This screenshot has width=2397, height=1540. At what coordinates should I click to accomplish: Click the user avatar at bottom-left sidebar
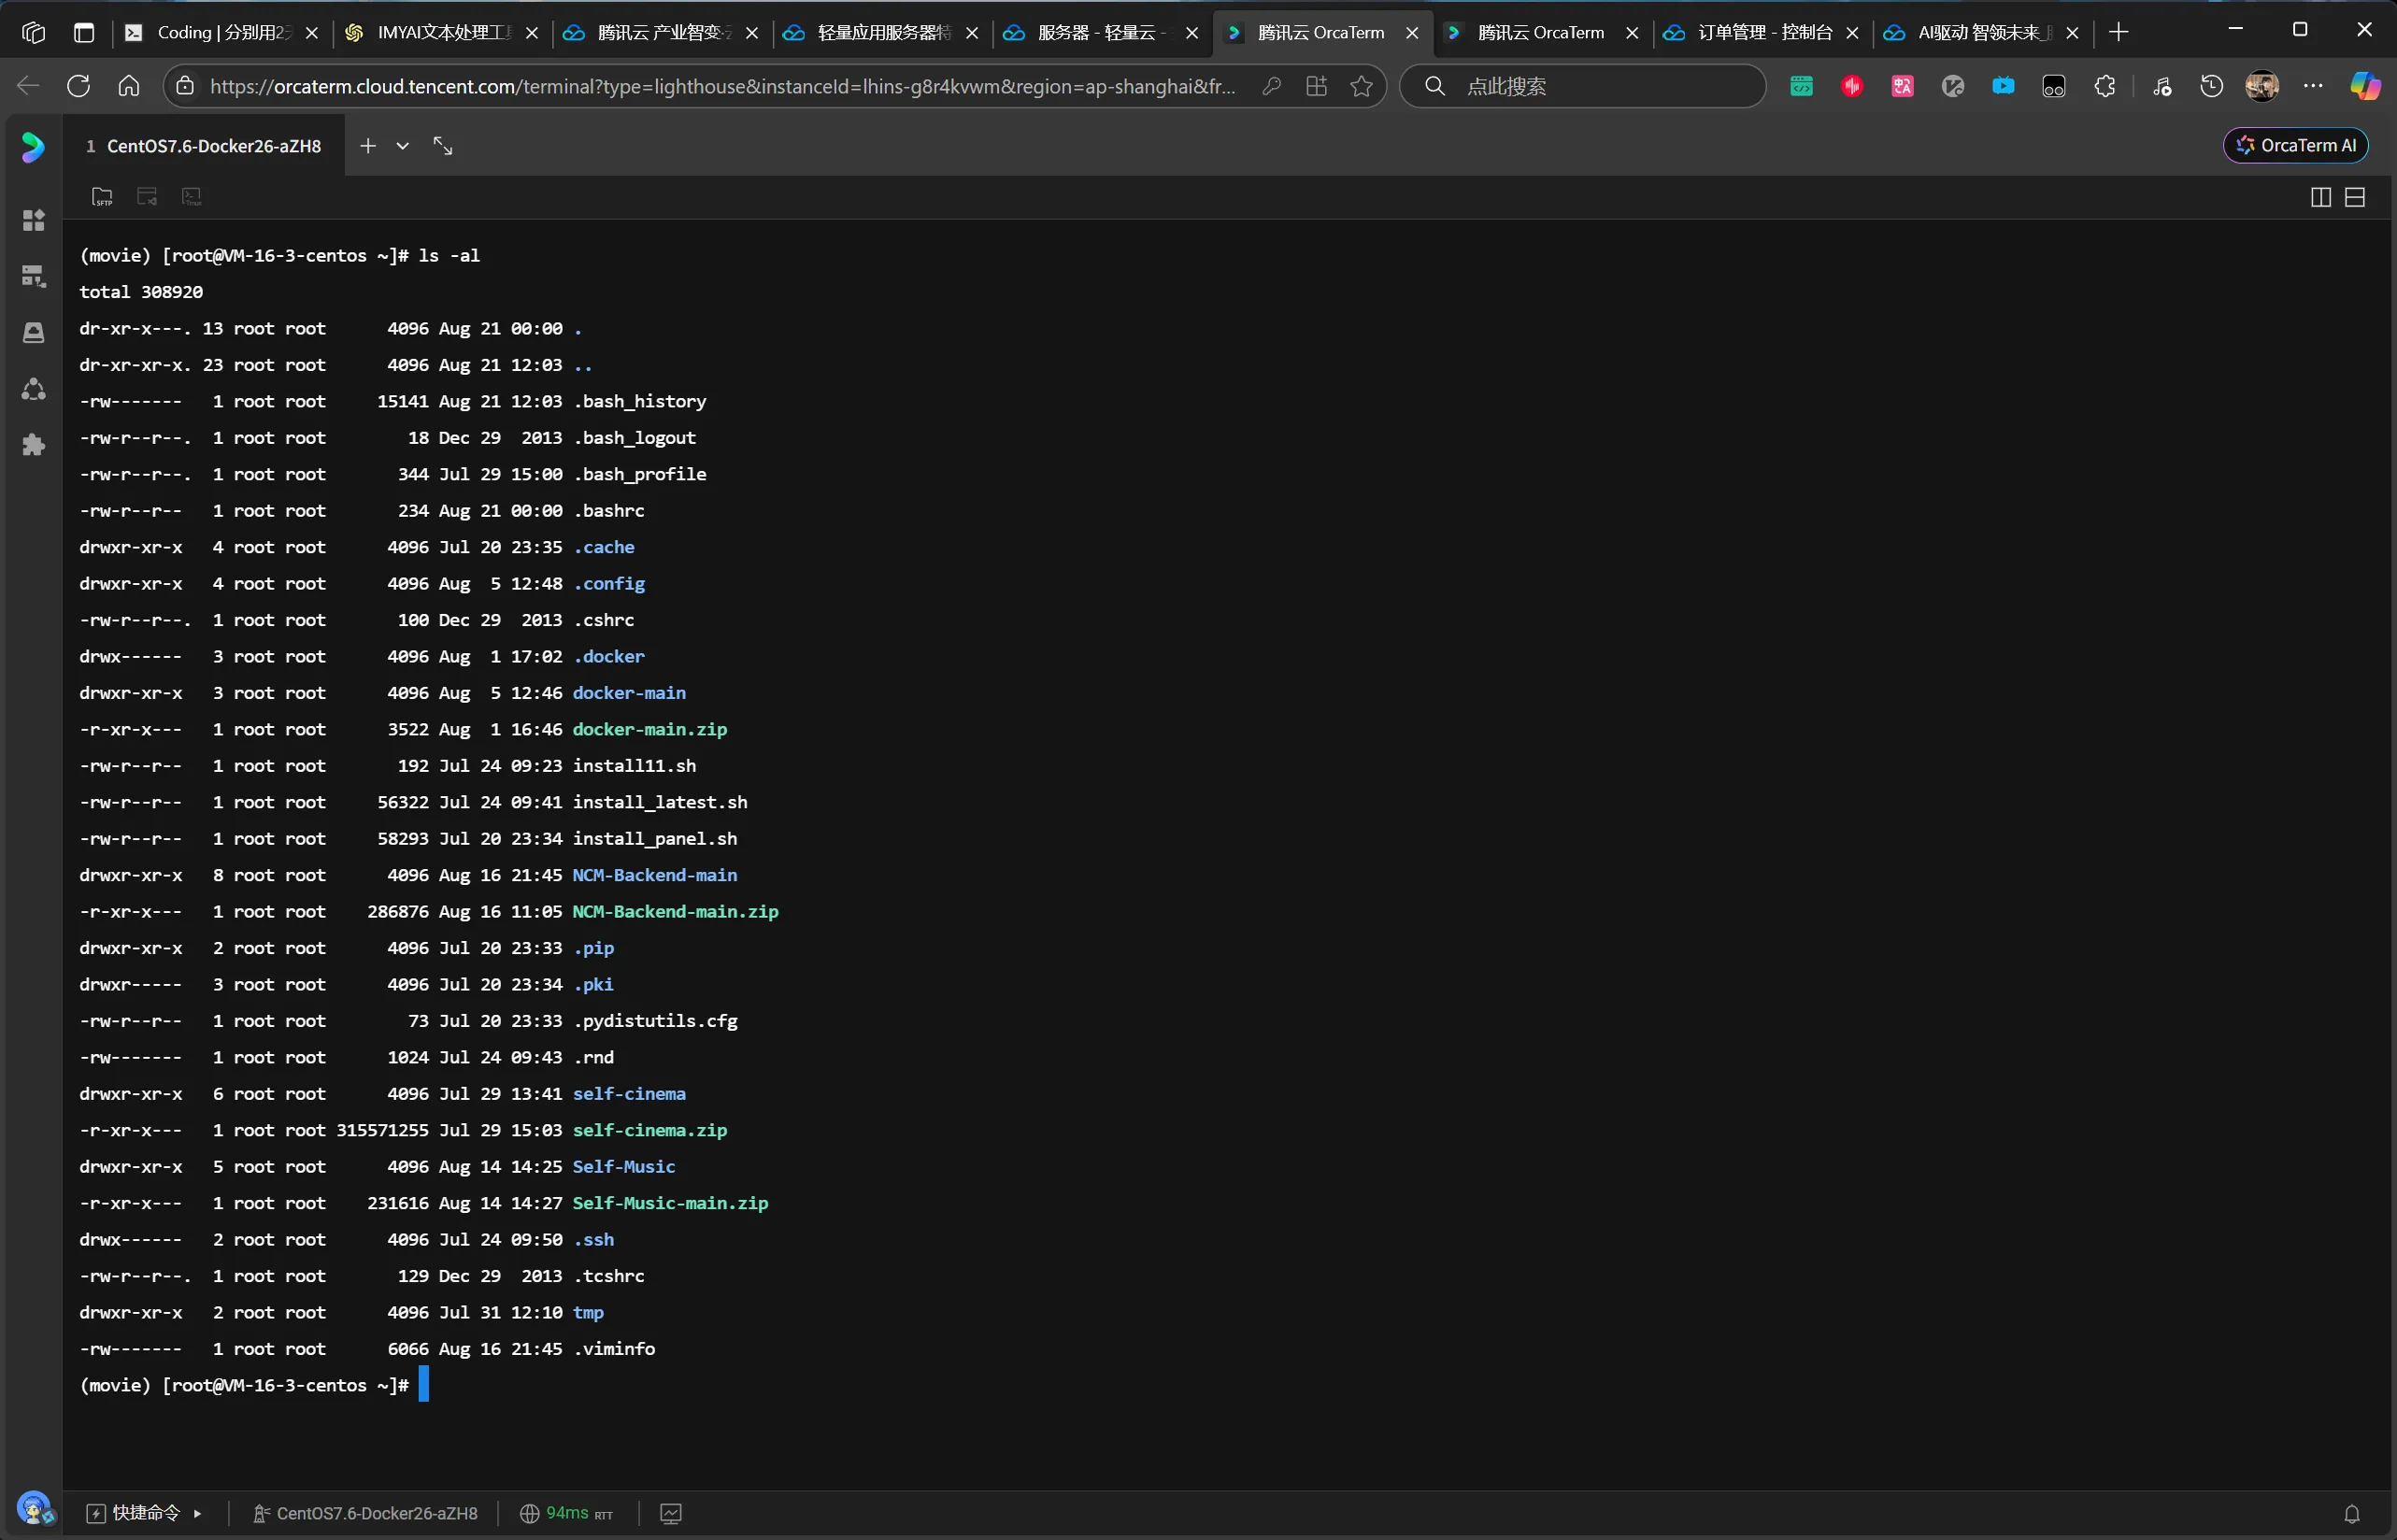(34, 1508)
